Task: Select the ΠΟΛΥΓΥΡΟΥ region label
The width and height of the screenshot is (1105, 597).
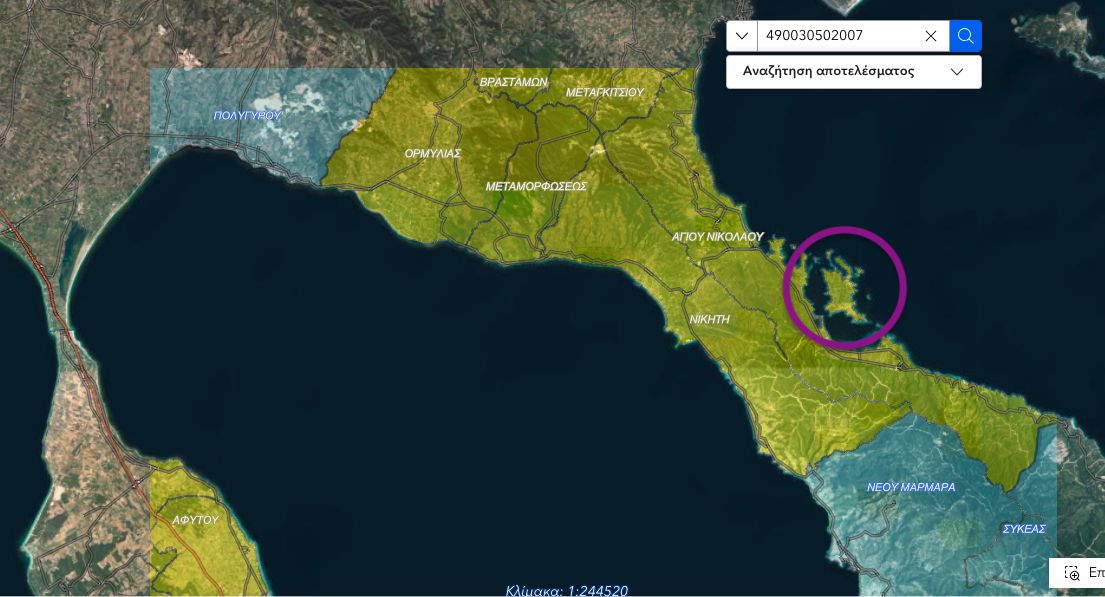Action: coord(247,116)
